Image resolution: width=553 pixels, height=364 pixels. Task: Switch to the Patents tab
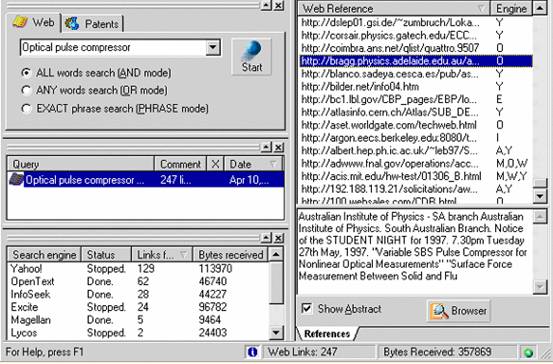[93, 24]
